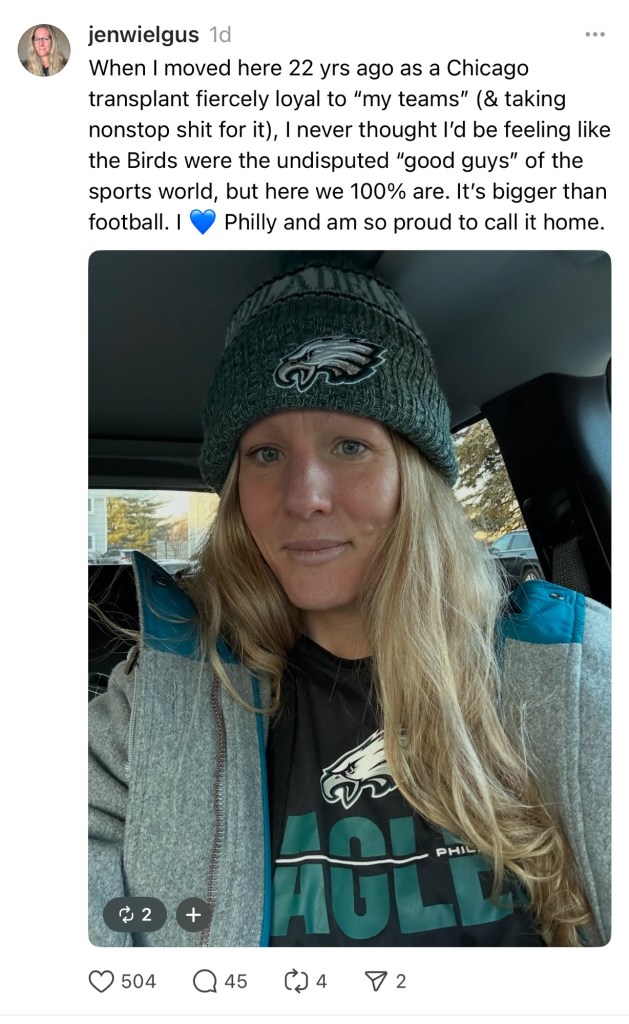Tap the repost badge overlaid on photo
This screenshot has width=629, height=1024.
[x=134, y=913]
